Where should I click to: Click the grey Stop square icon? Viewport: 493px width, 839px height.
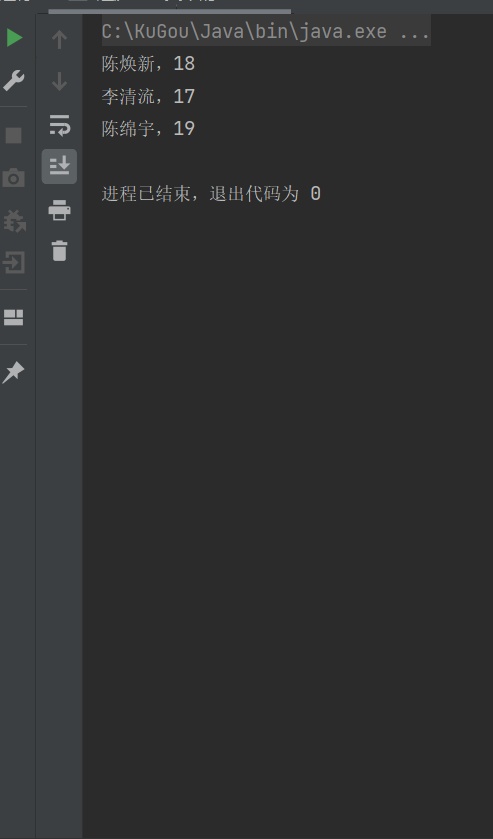click(x=13, y=135)
